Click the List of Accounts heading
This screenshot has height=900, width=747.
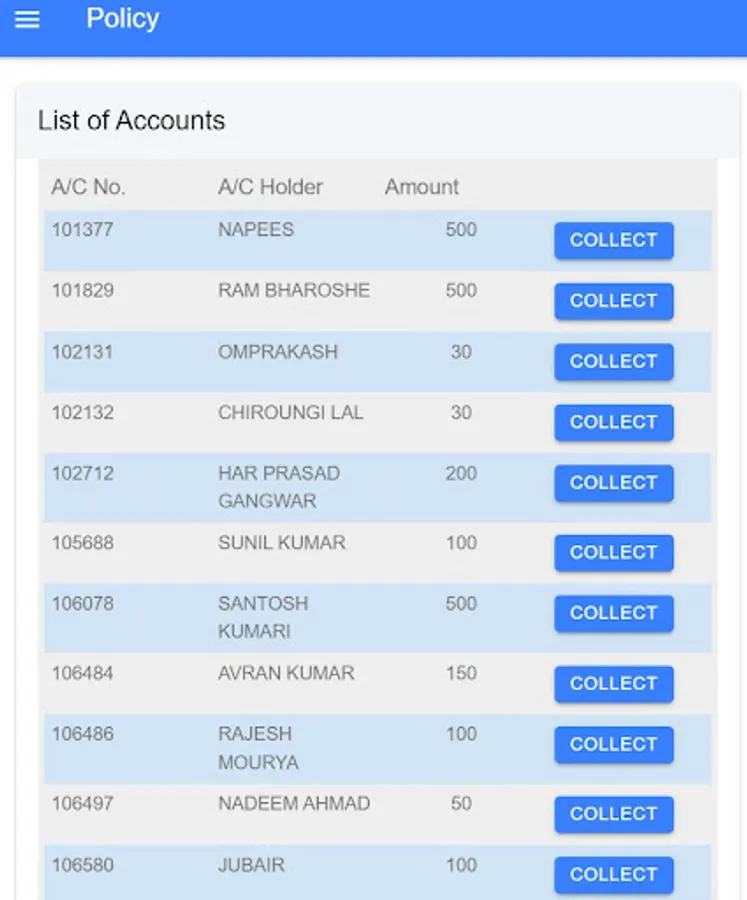point(131,121)
